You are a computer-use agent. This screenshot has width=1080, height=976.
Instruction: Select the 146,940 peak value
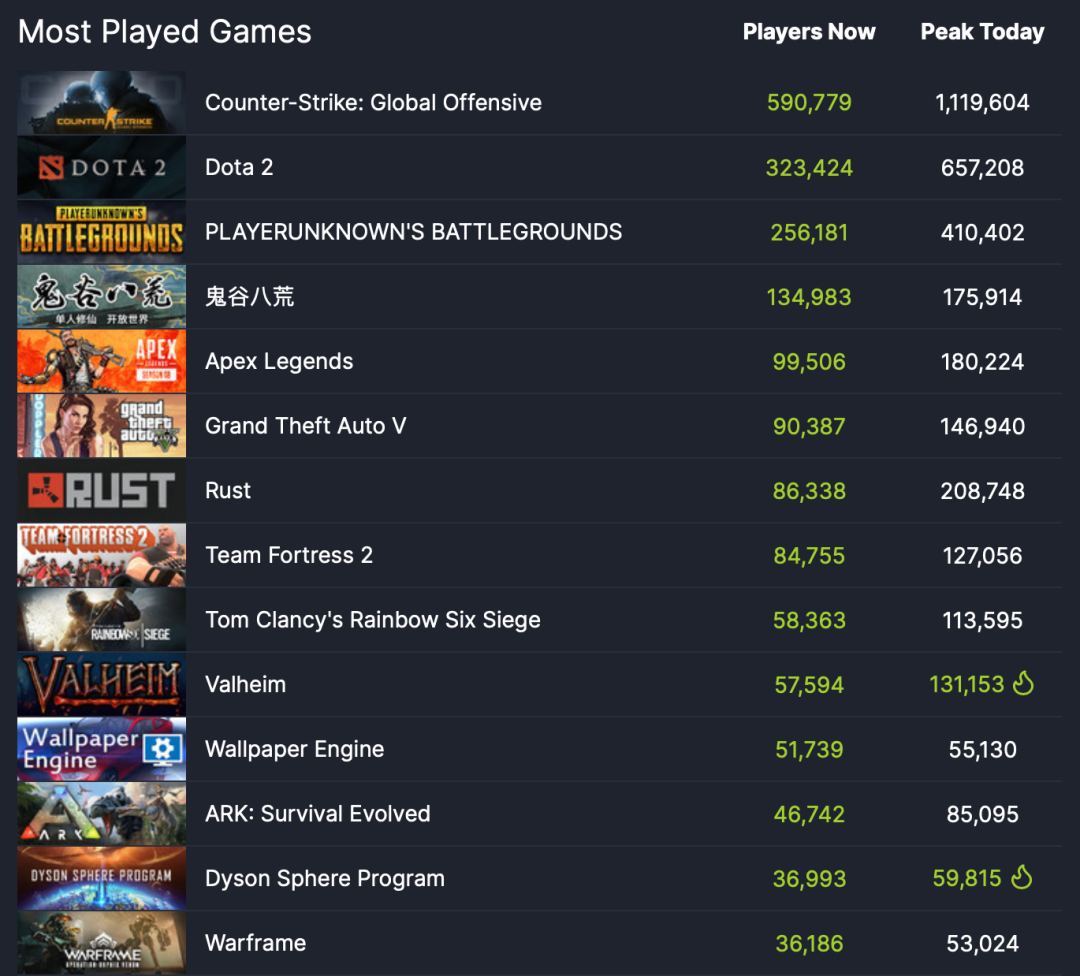[x=982, y=427]
